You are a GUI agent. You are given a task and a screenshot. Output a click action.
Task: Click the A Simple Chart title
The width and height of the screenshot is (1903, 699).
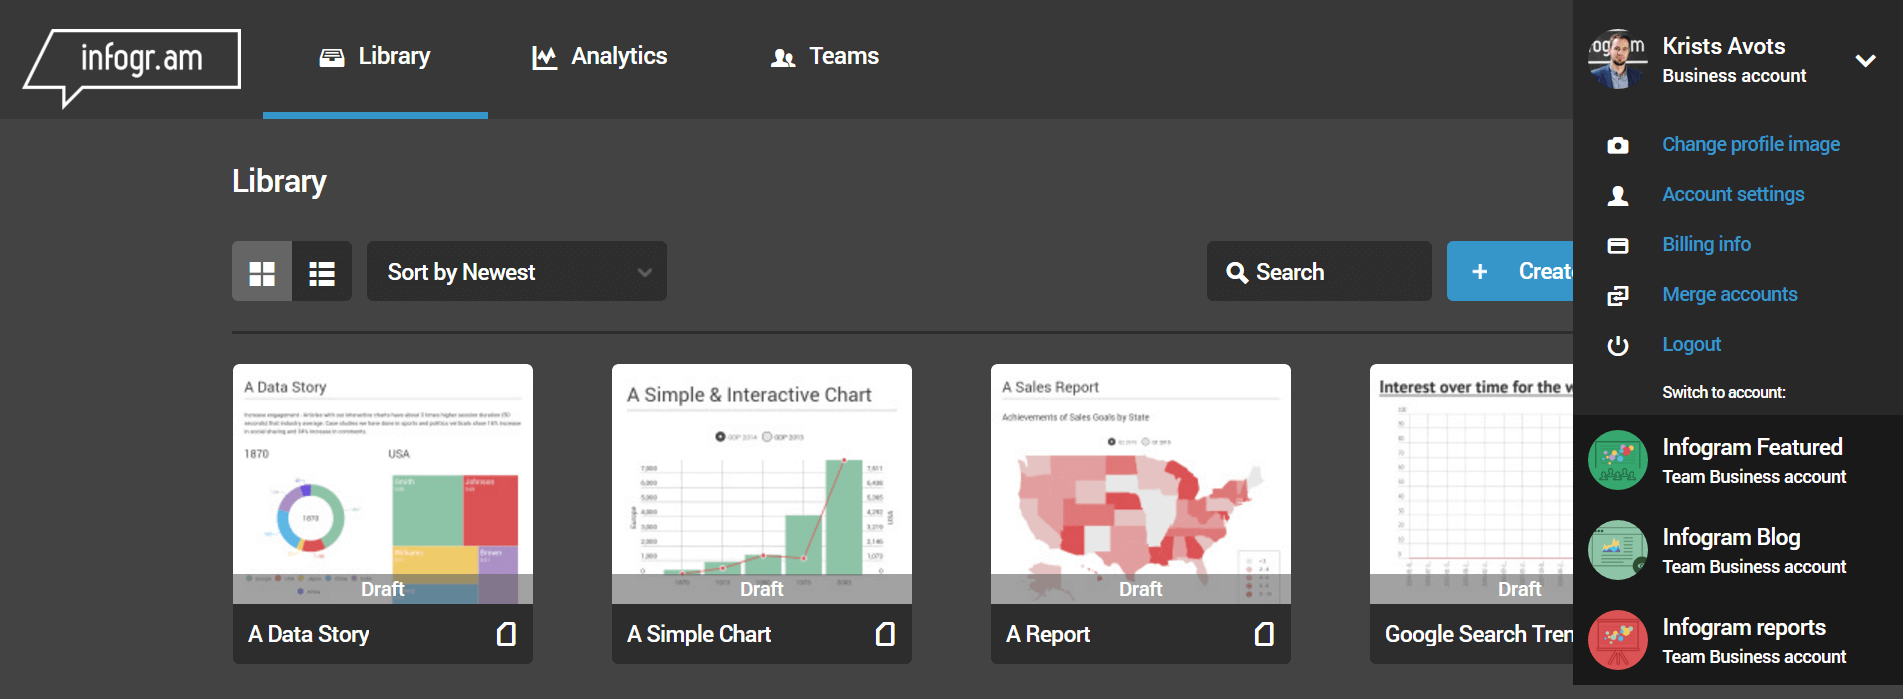(x=699, y=634)
